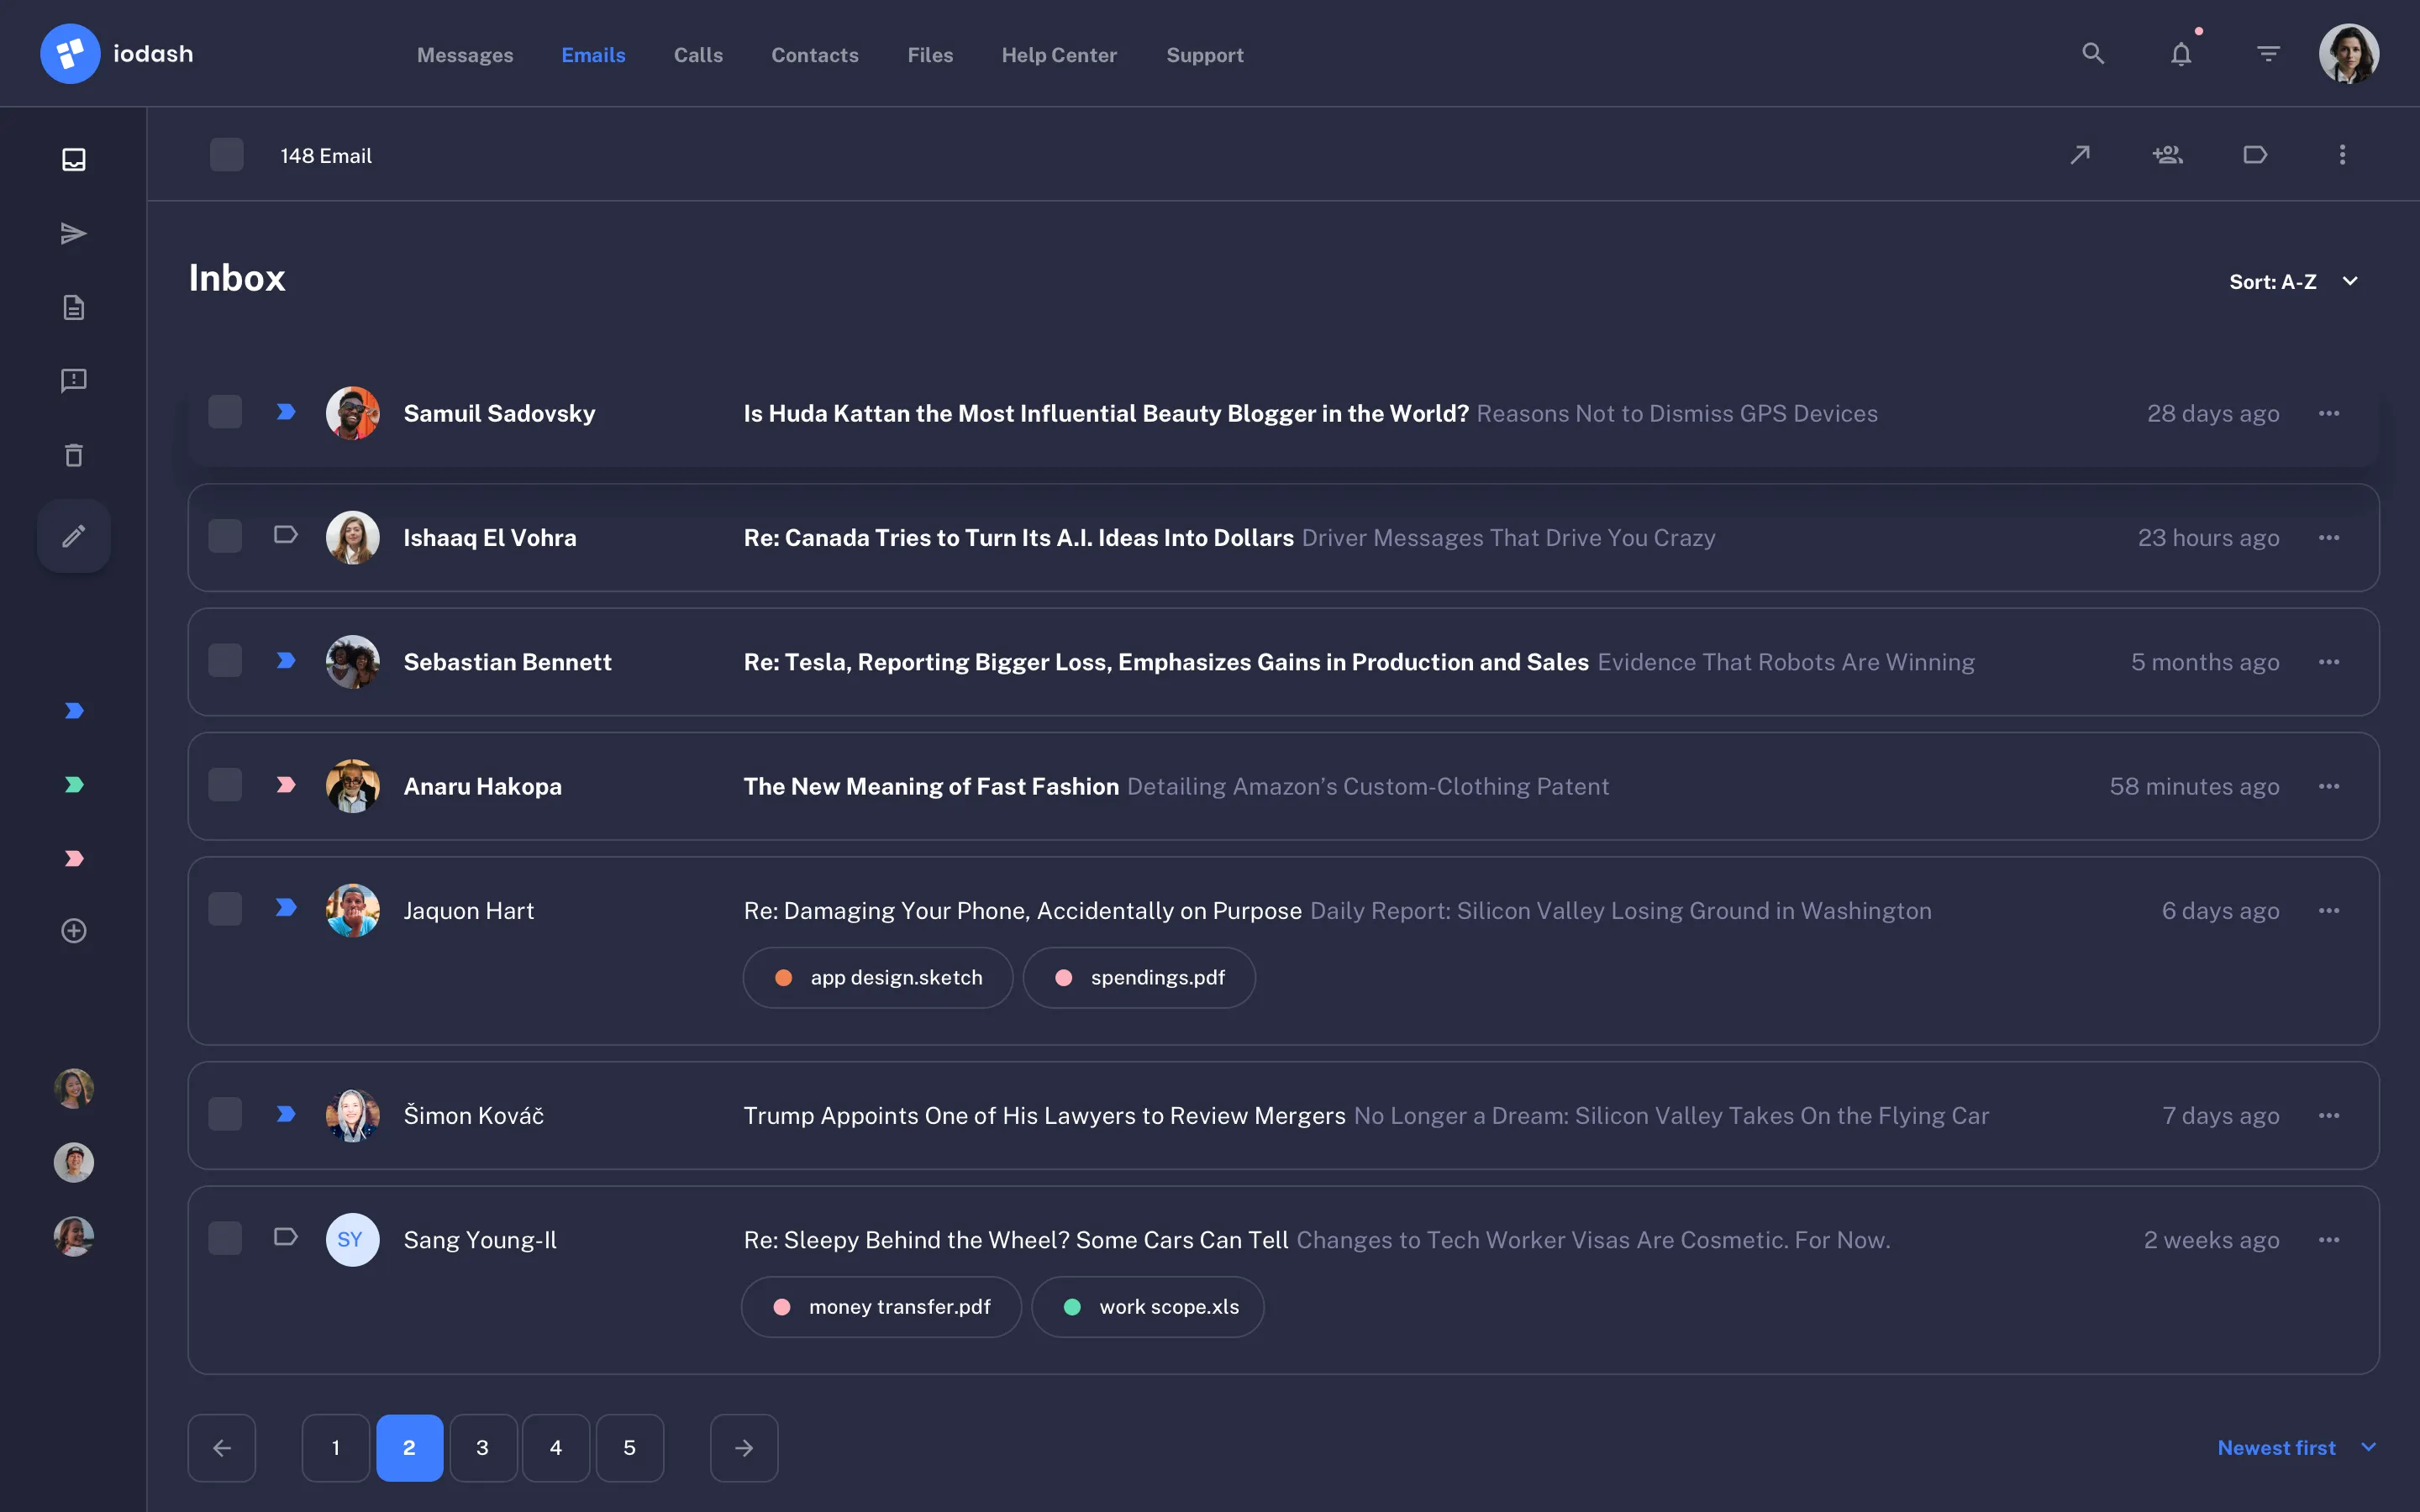Open the kebab menu on Sebastian Bennett's email
This screenshot has width=2420, height=1512.
coord(2331,661)
